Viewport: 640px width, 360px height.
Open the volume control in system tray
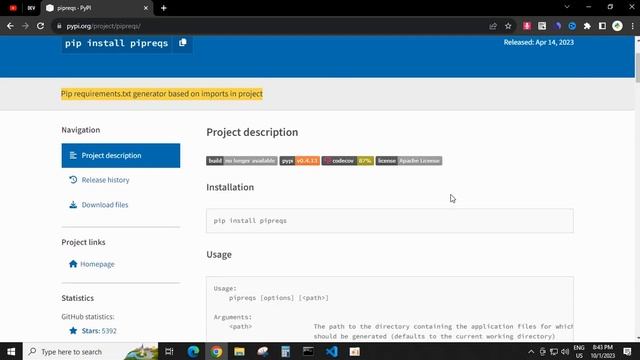[565, 351]
